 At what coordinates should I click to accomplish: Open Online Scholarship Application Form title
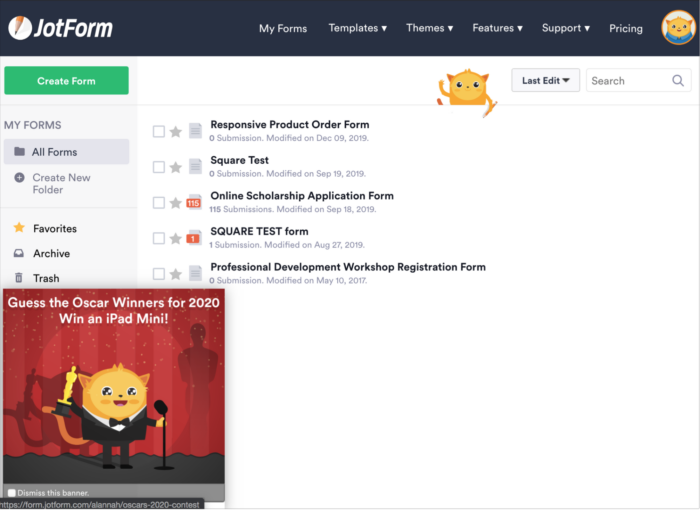[x=302, y=196]
